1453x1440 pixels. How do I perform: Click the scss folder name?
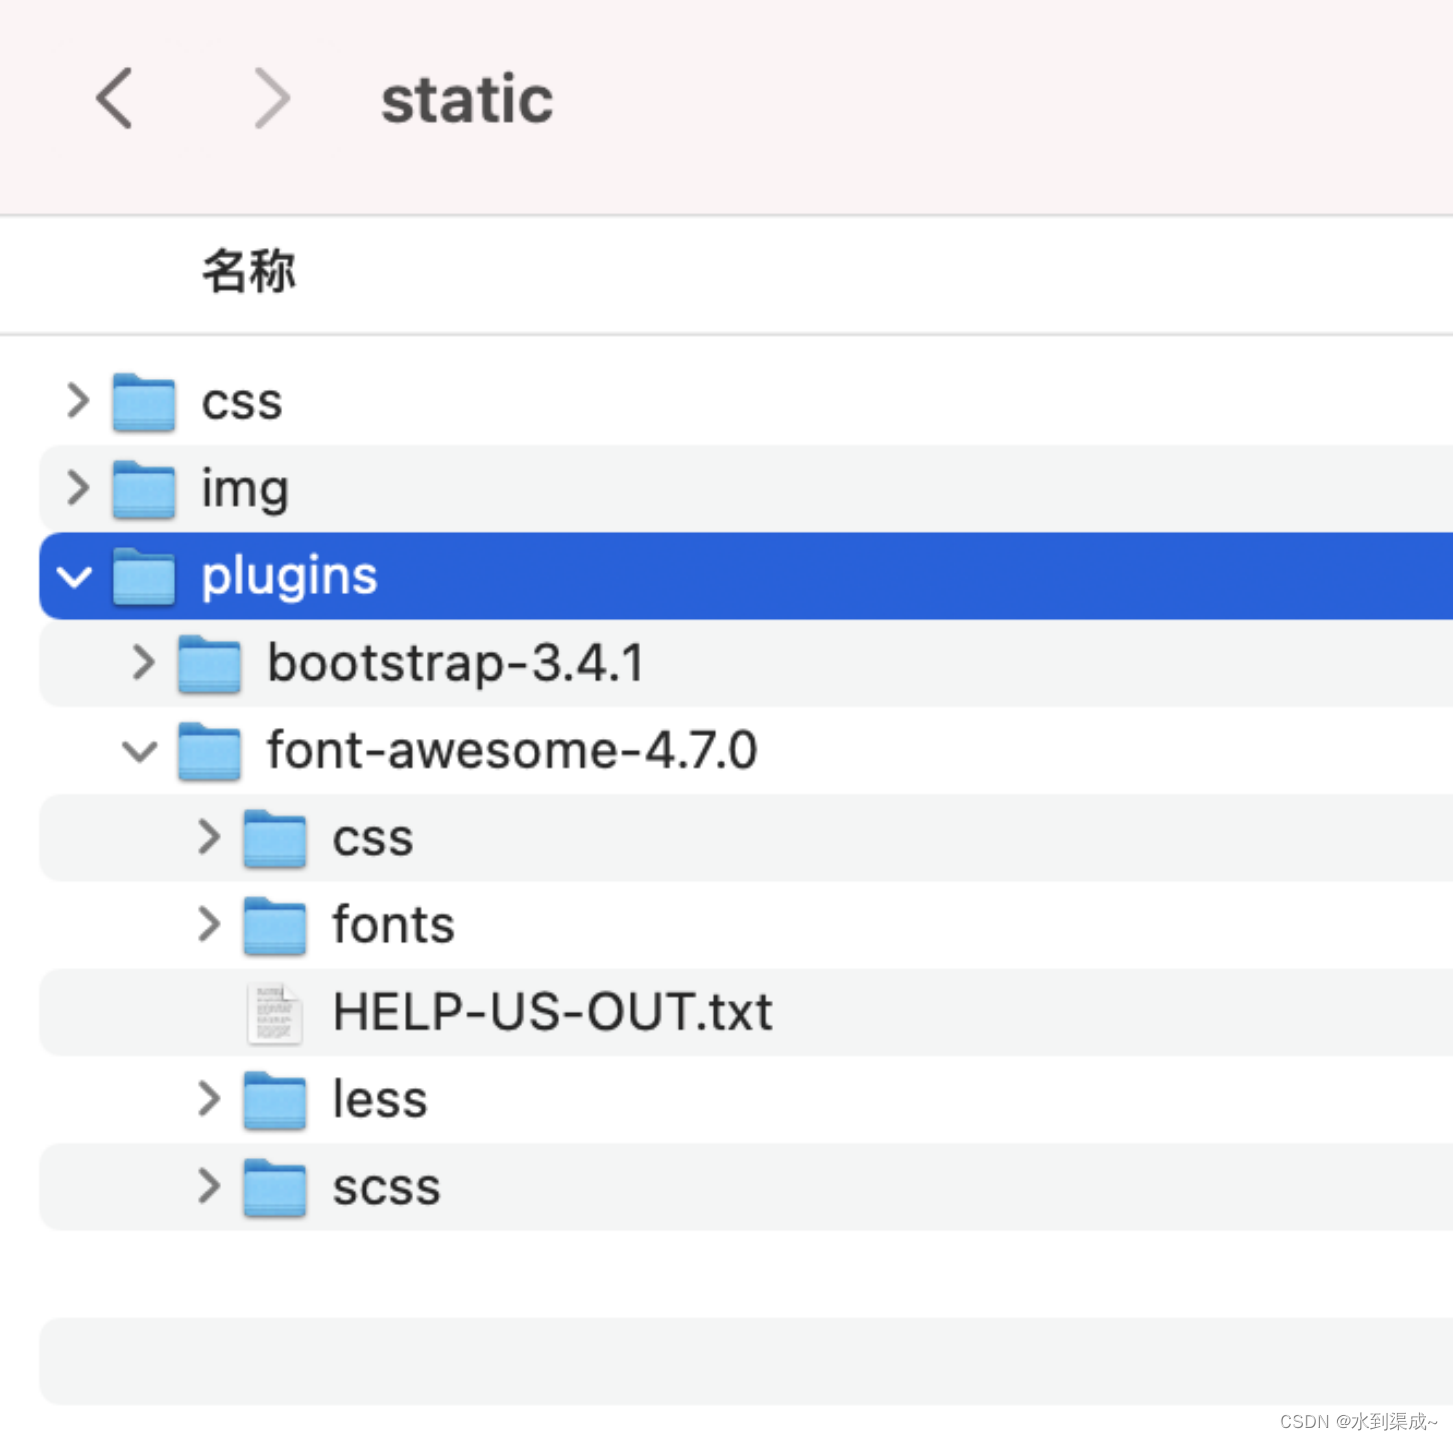click(386, 1188)
